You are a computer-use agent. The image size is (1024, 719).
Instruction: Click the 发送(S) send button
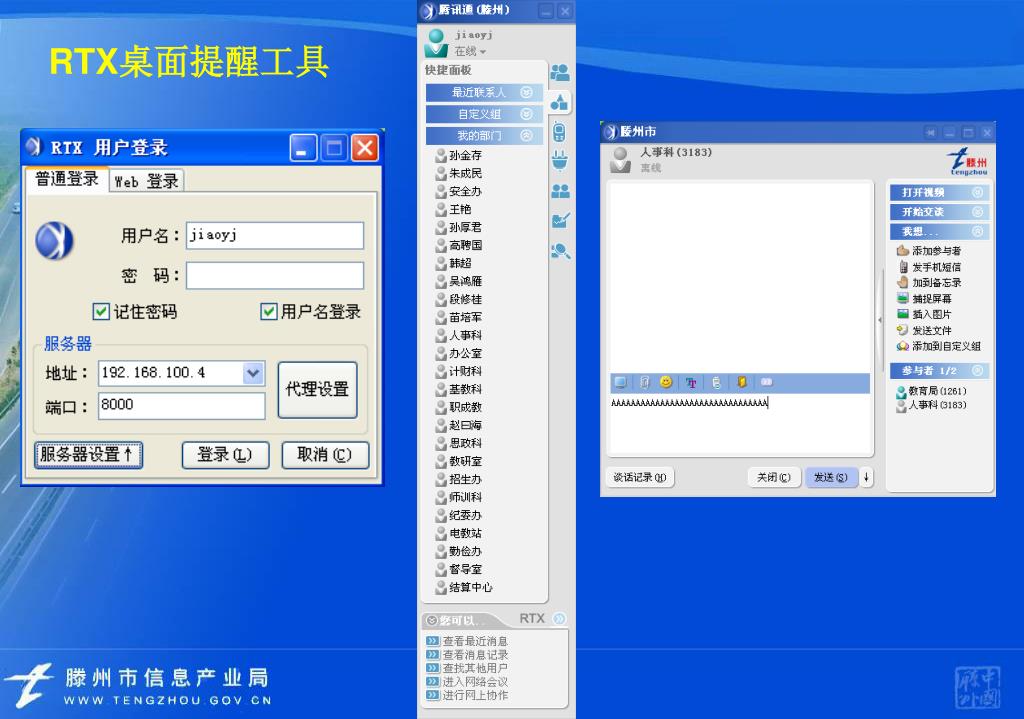coord(831,477)
